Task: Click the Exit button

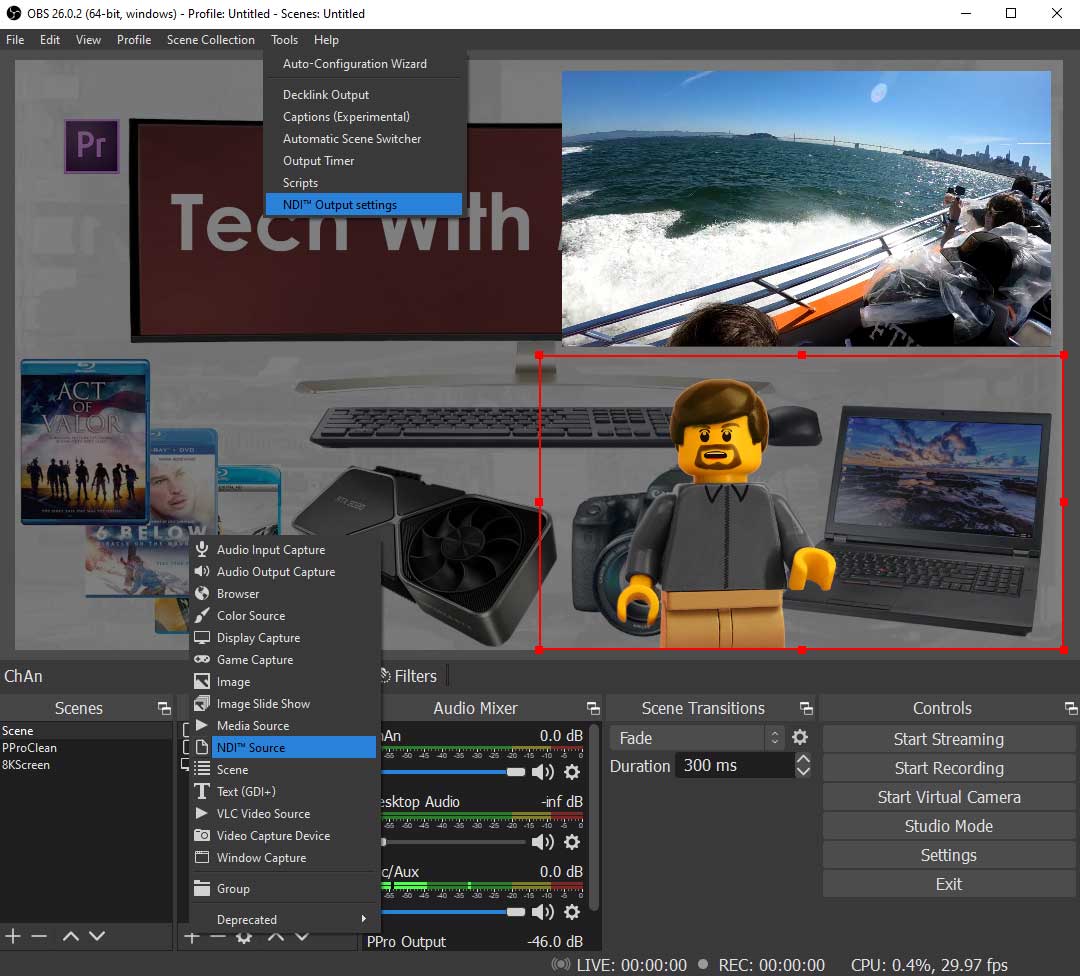Action: point(948,884)
